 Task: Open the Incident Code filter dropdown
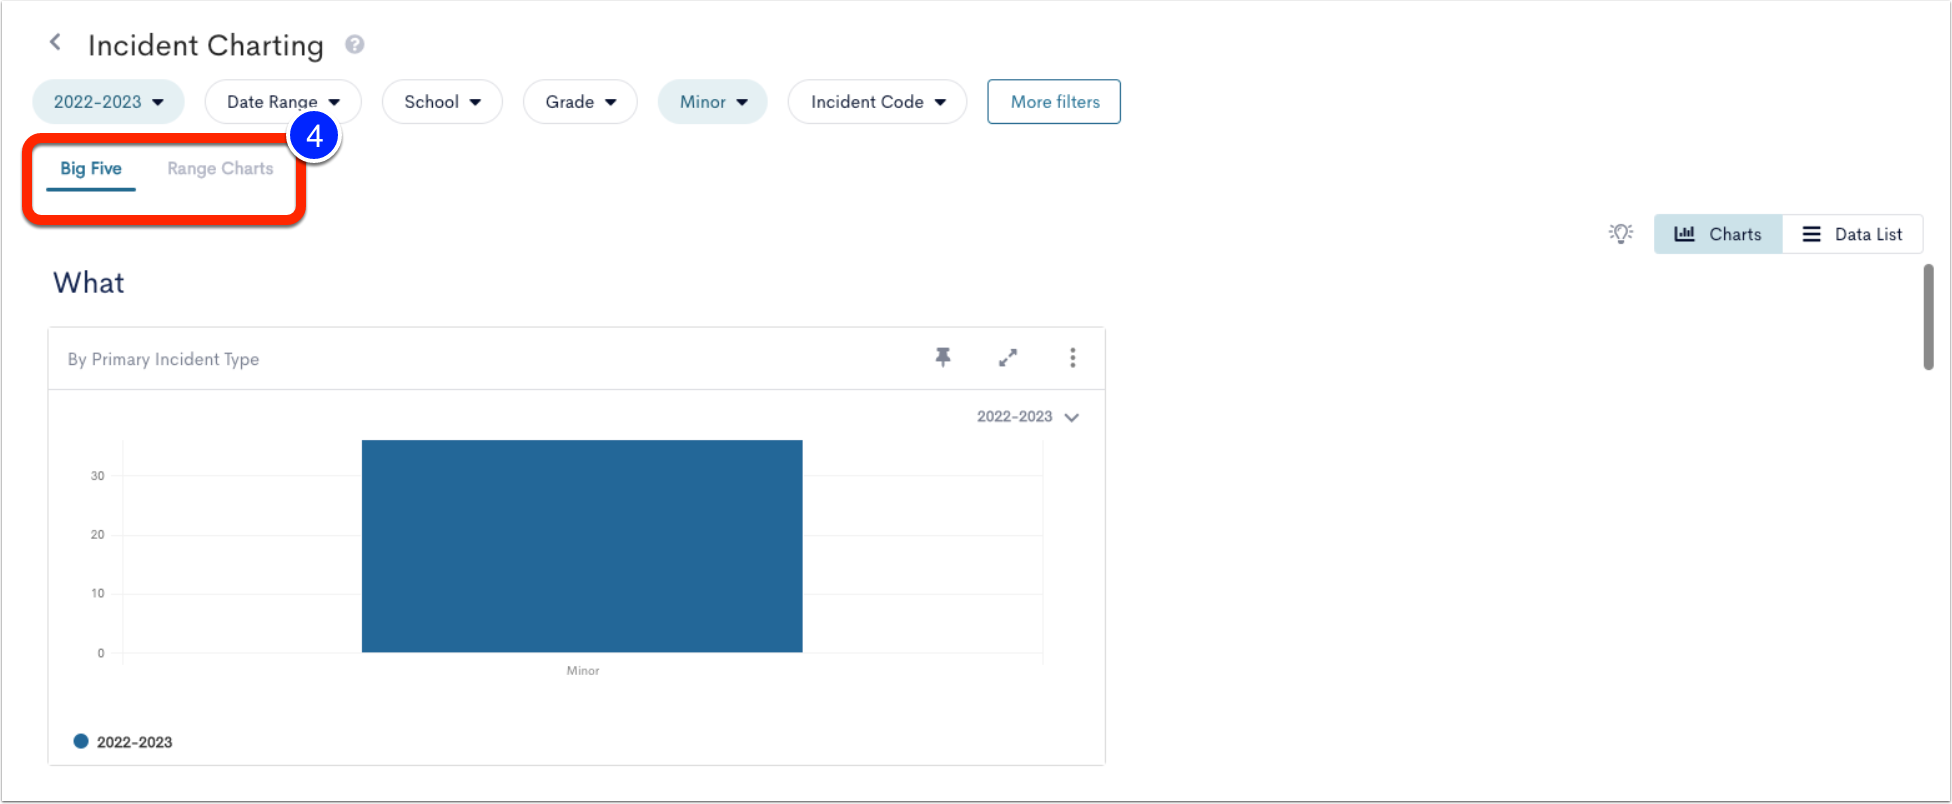[x=877, y=102]
